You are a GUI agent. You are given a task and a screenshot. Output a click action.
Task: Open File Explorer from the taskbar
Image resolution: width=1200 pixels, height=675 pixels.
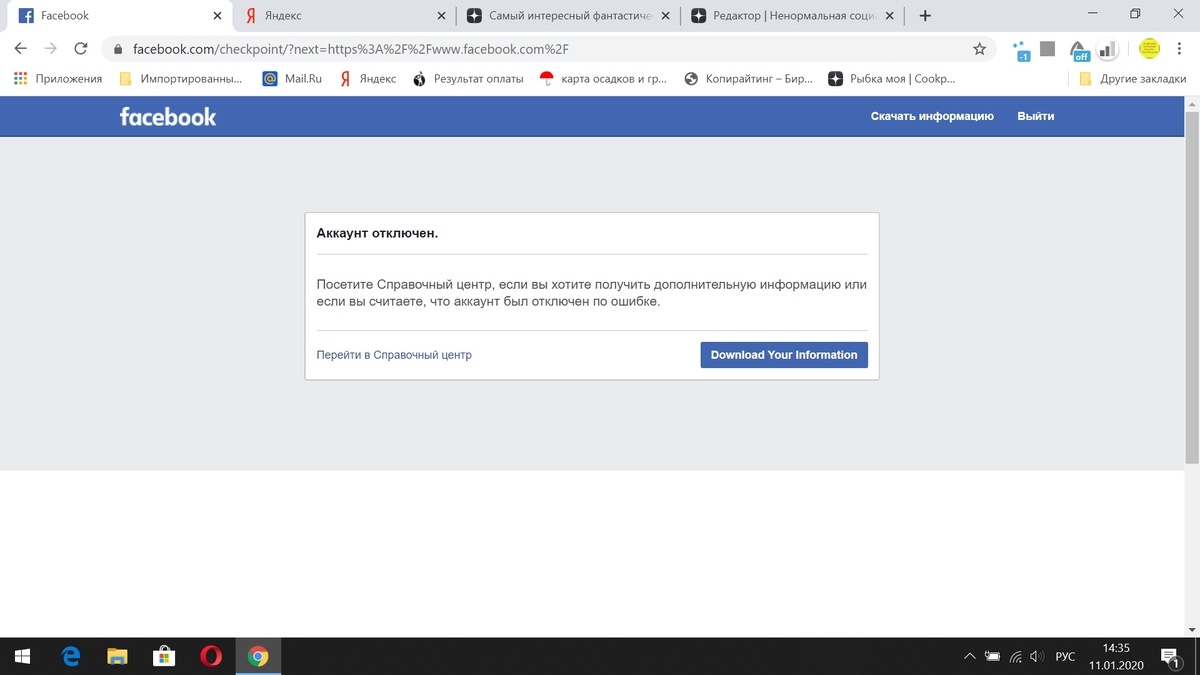[x=118, y=656]
